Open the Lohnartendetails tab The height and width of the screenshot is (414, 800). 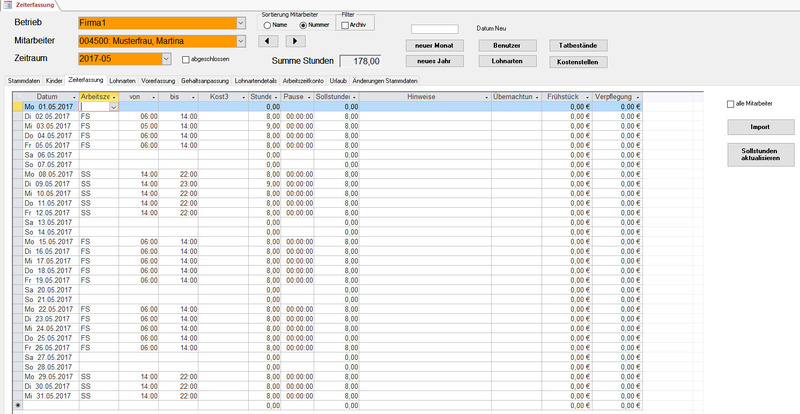pyautogui.click(x=256, y=81)
